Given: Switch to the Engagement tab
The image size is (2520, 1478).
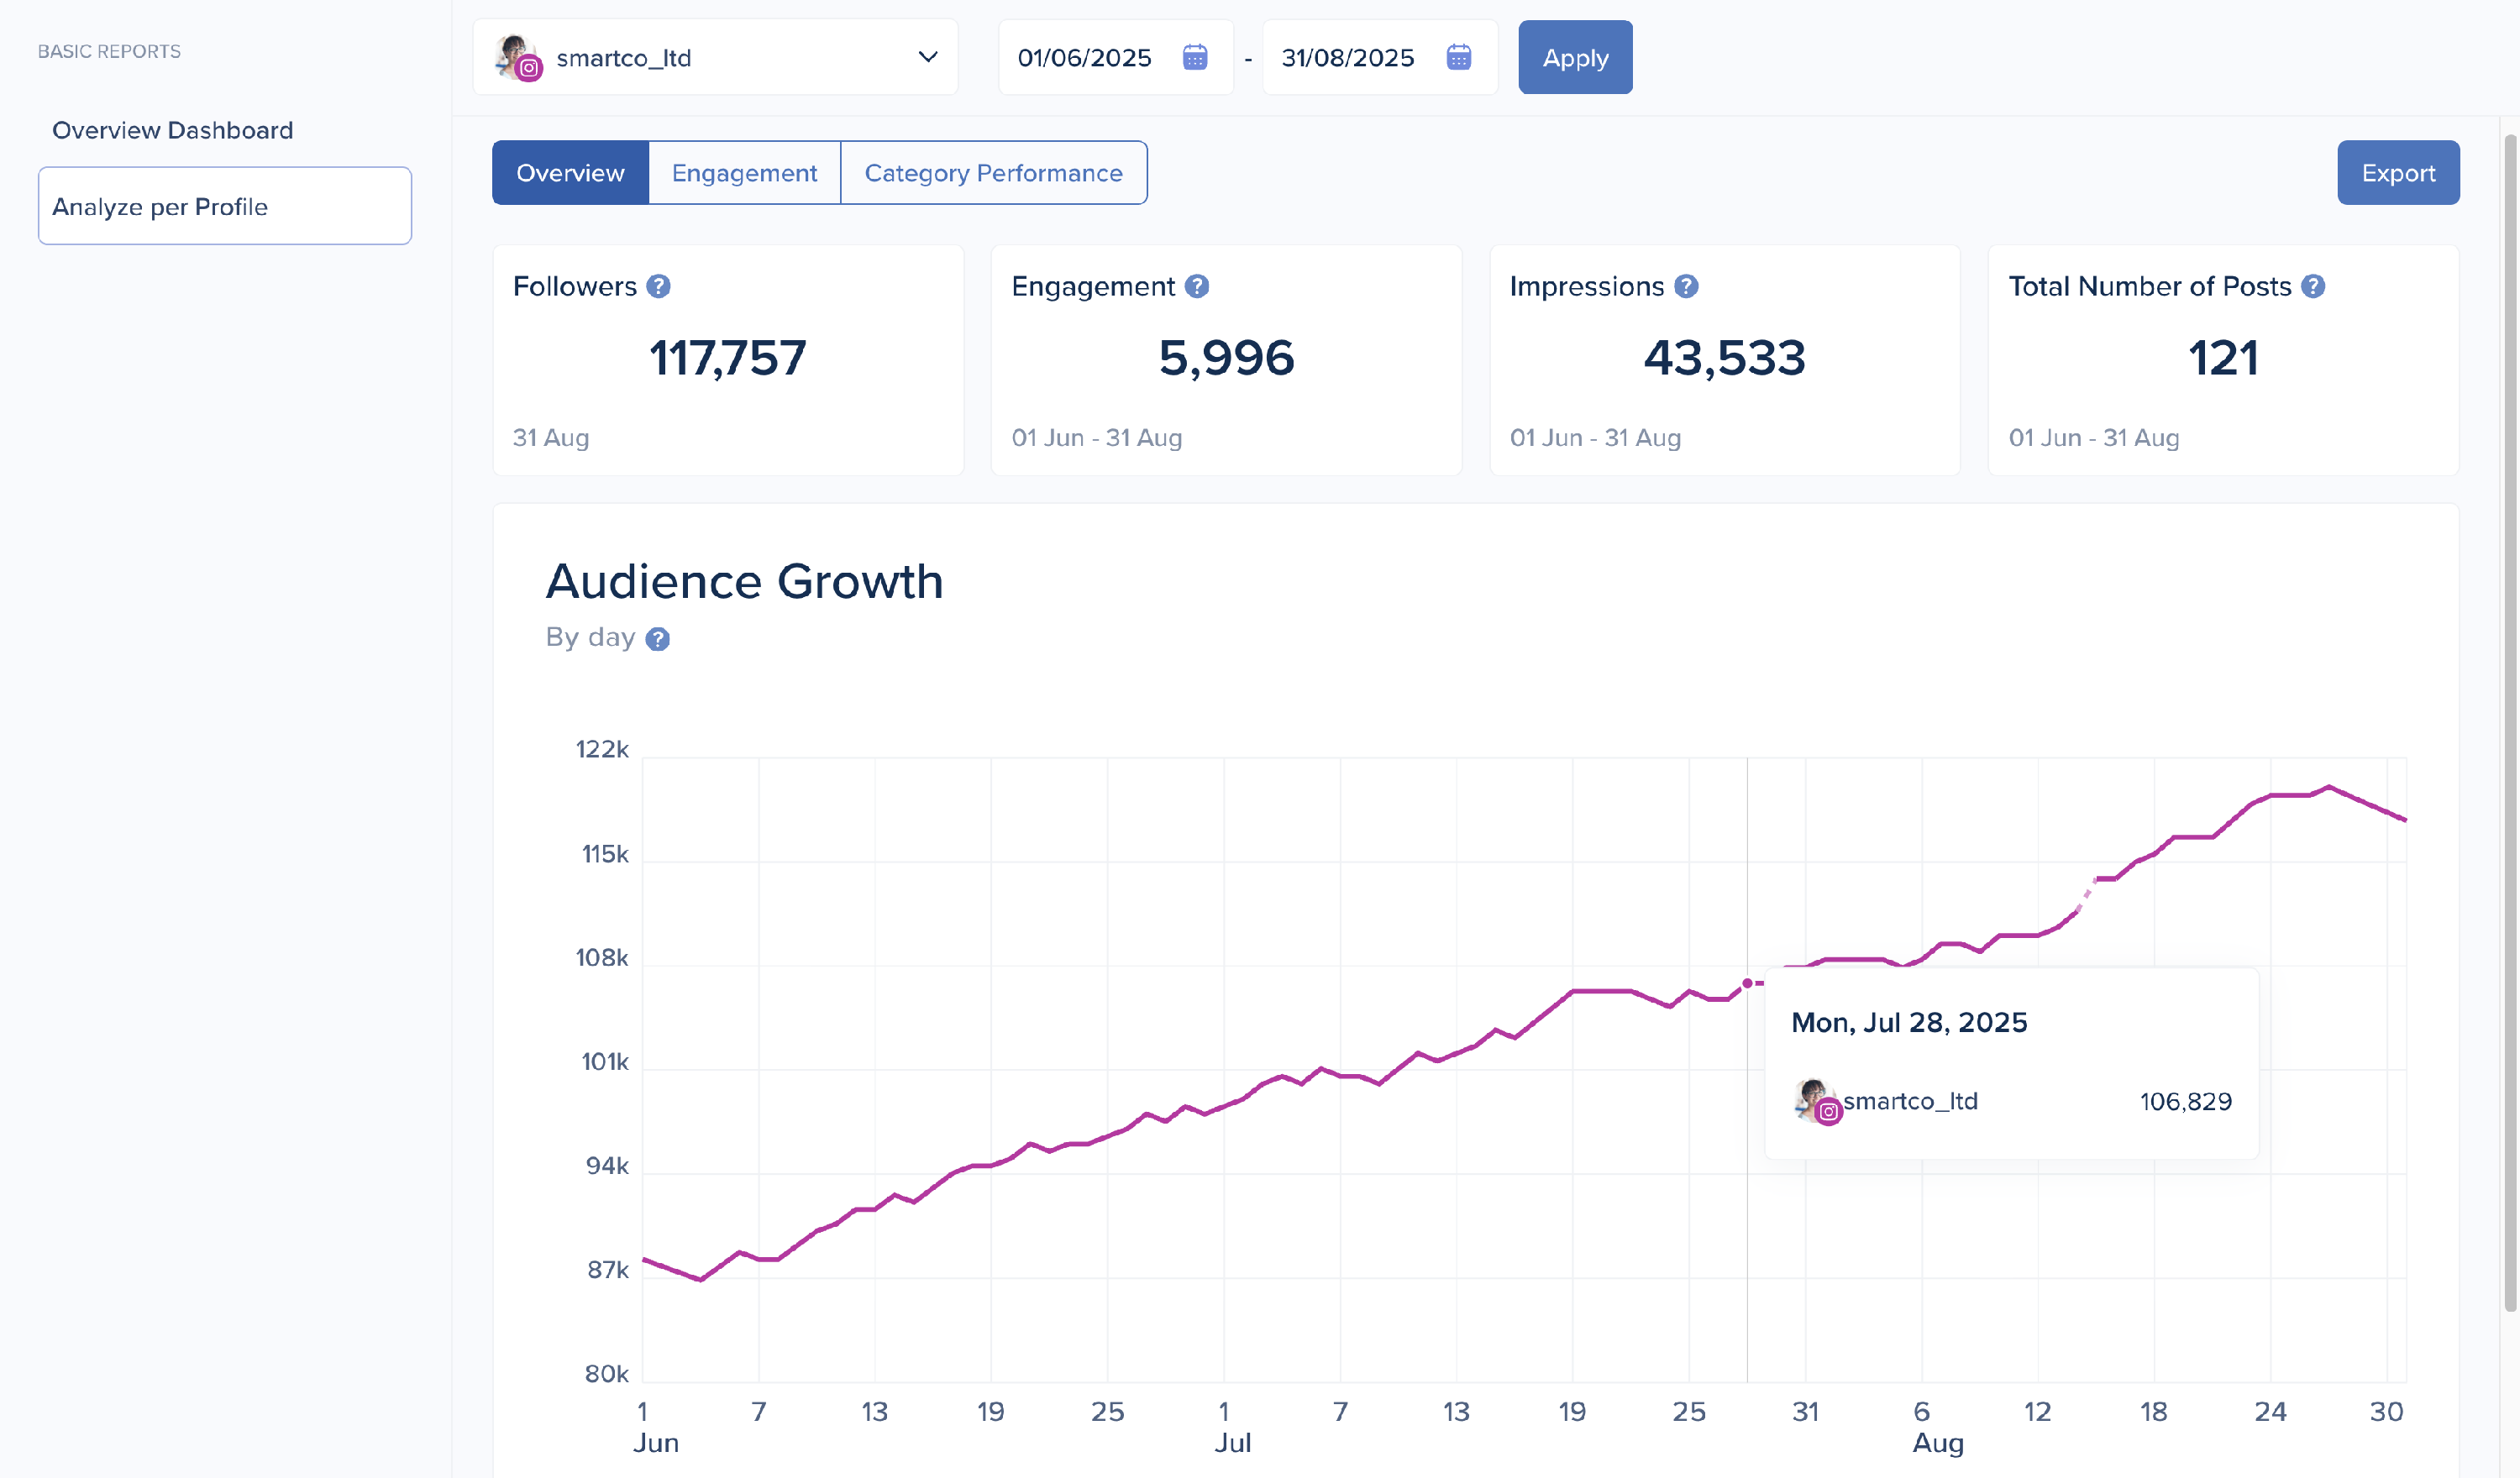Looking at the screenshot, I should (x=744, y=173).
